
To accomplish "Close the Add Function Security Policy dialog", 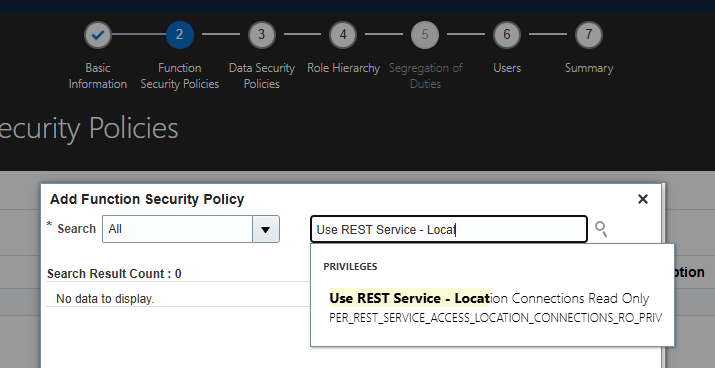I will click(642, 199).
